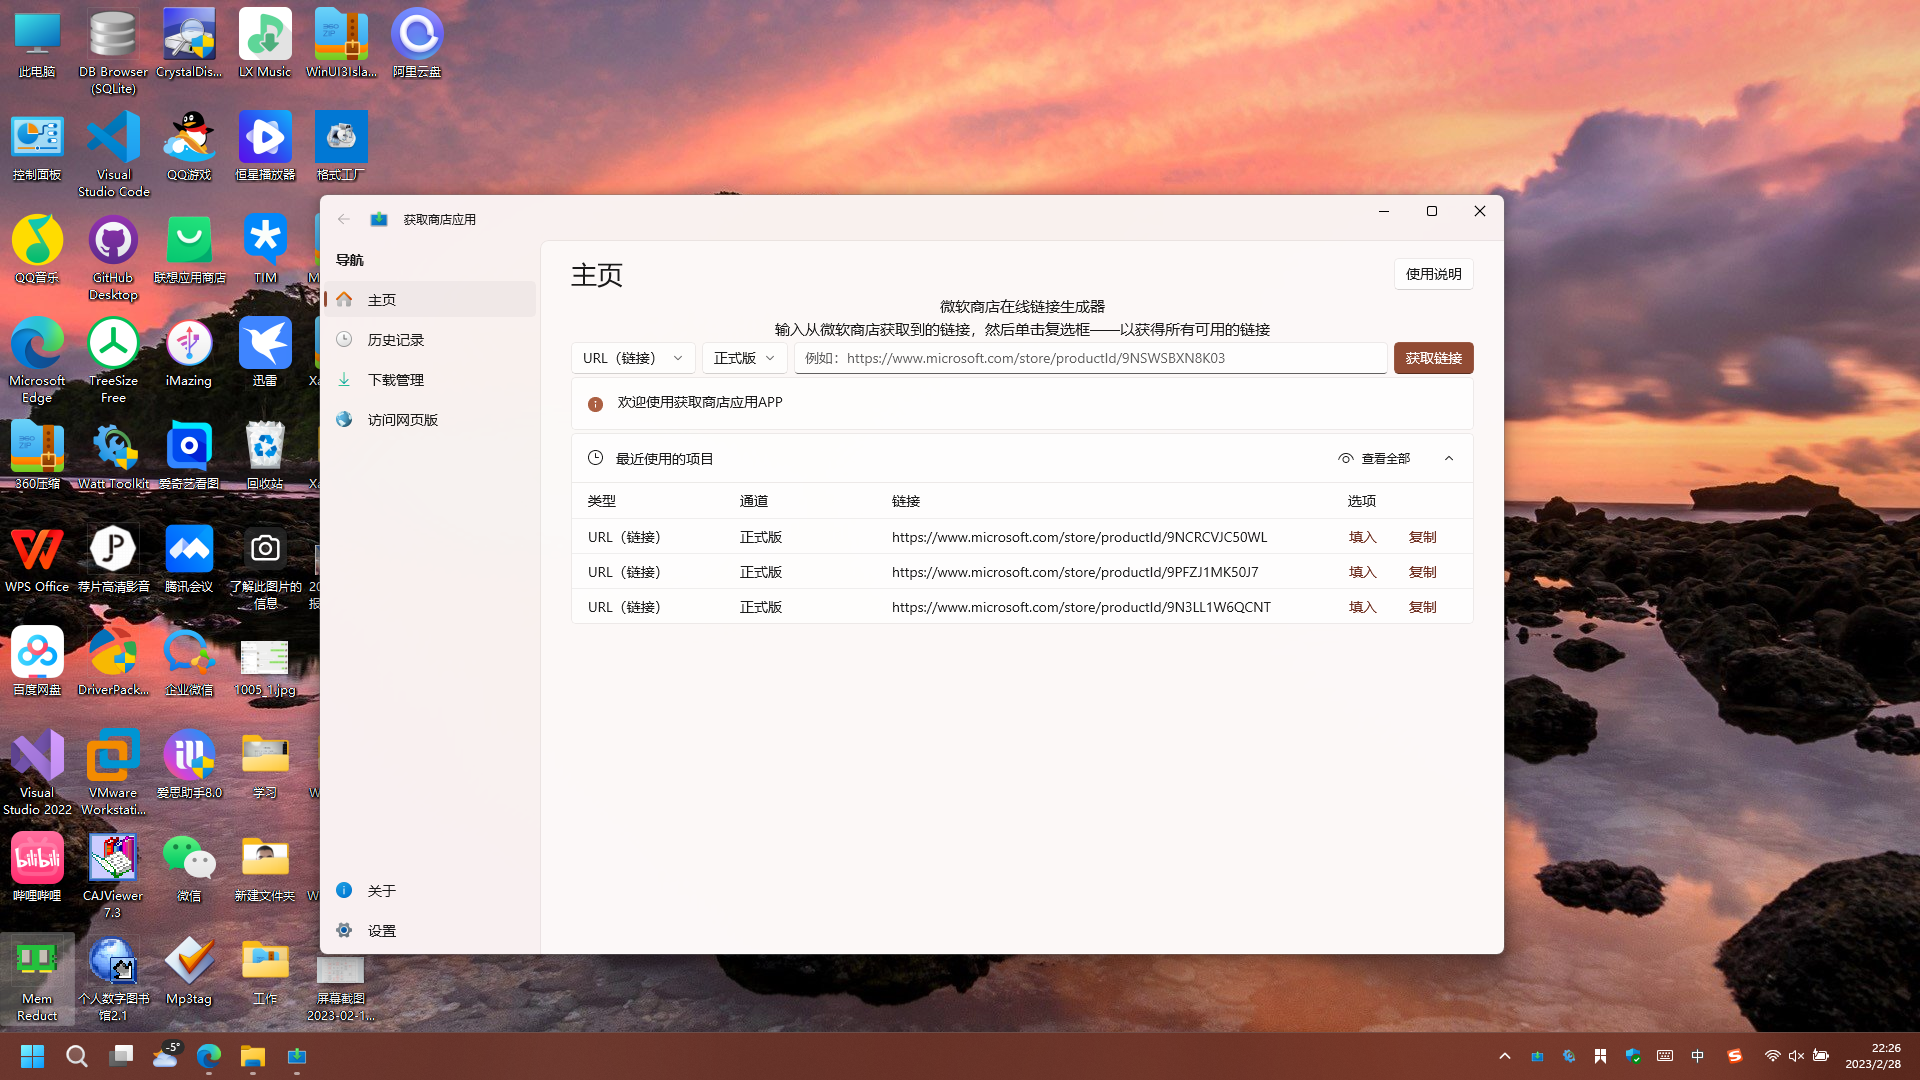The height and width of the screenshot is (1080, 1920).
Task: Click the 查看全部 eye button
Action: click(x=1374, y=458)
